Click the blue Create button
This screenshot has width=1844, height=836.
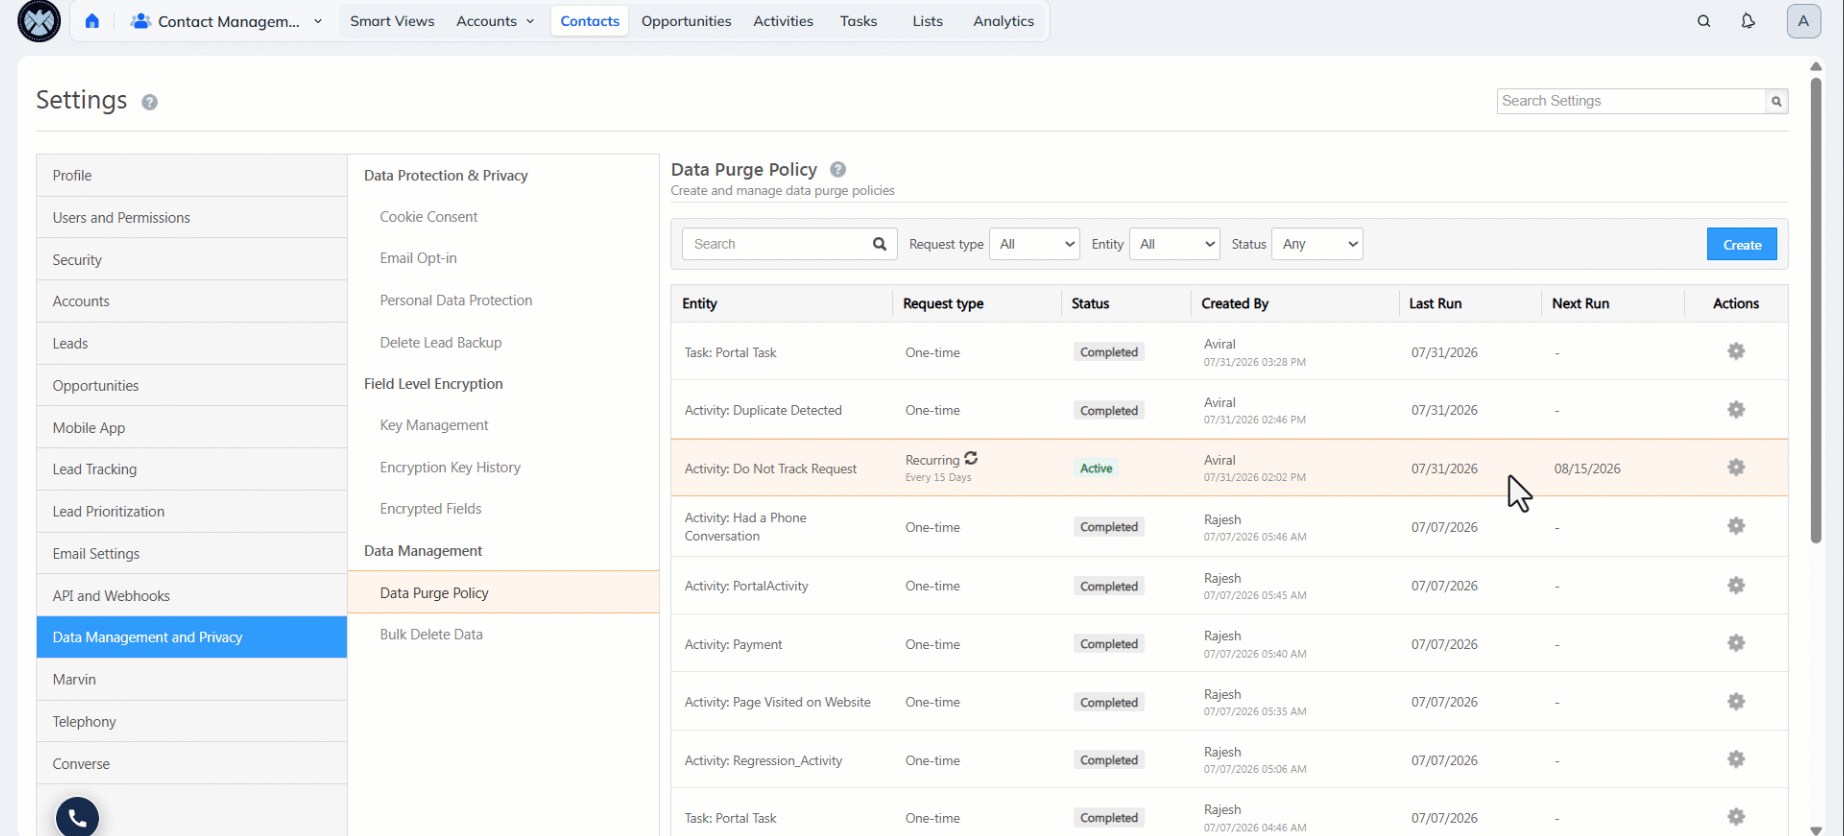click(1742, 244)
